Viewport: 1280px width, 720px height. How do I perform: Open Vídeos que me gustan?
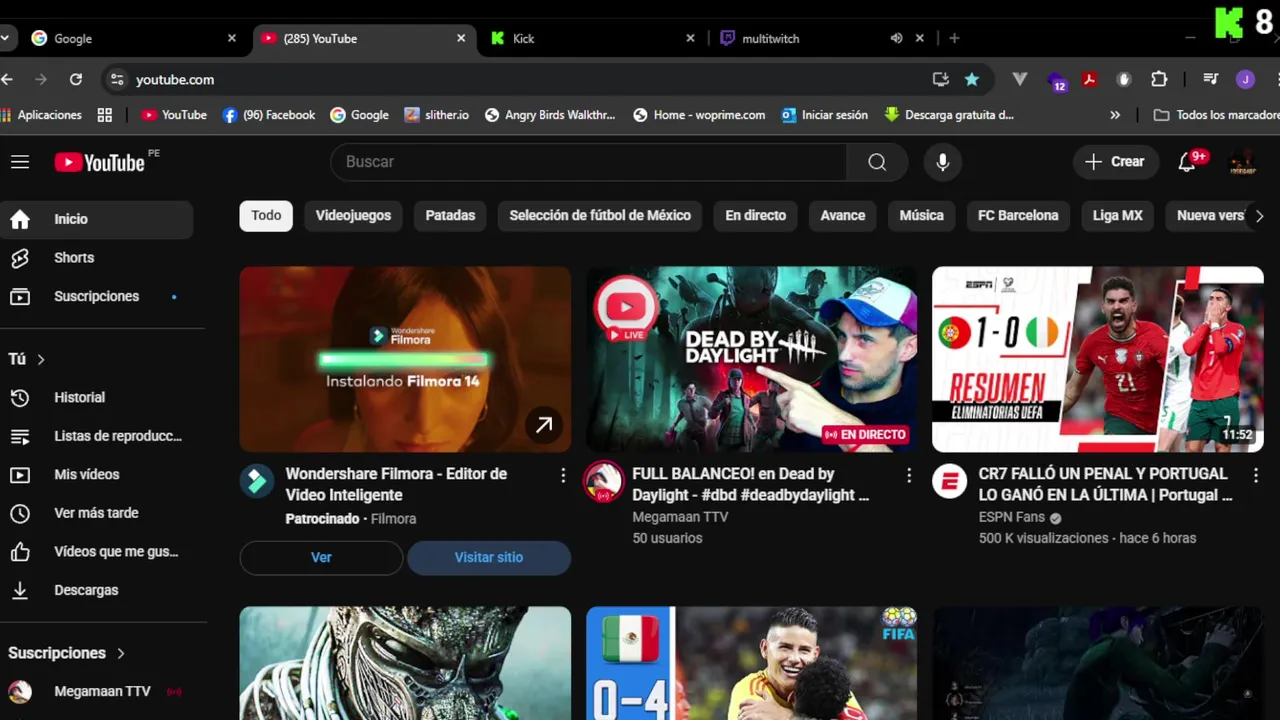pos(96,552)
